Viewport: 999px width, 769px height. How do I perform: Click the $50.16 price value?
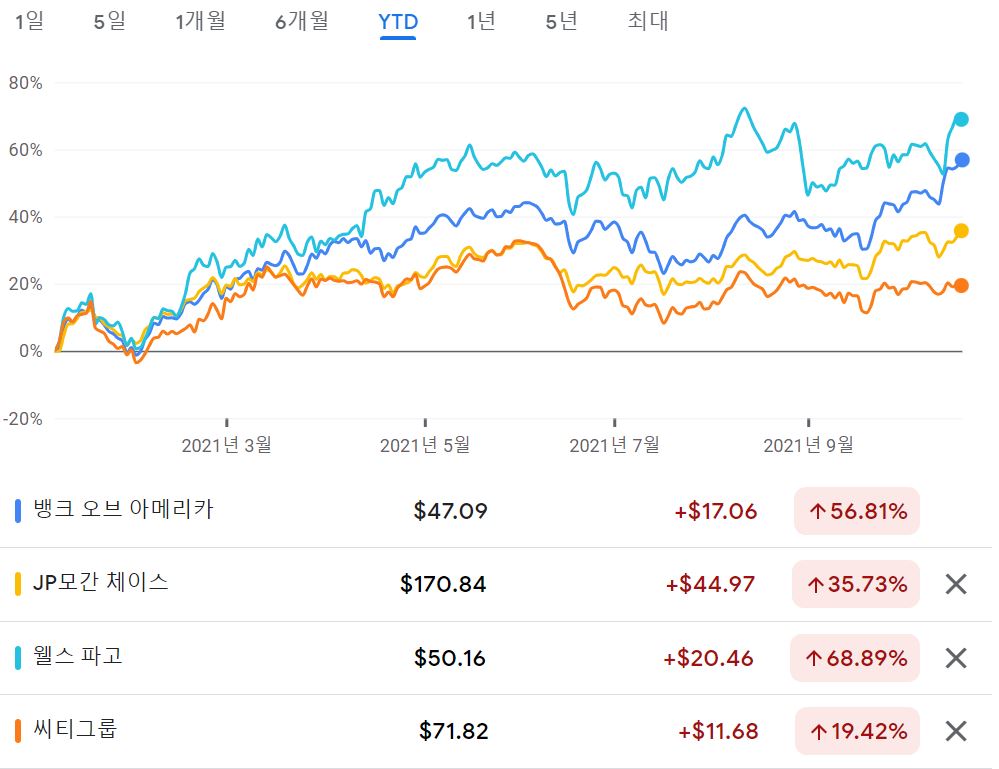coord(450,658)
